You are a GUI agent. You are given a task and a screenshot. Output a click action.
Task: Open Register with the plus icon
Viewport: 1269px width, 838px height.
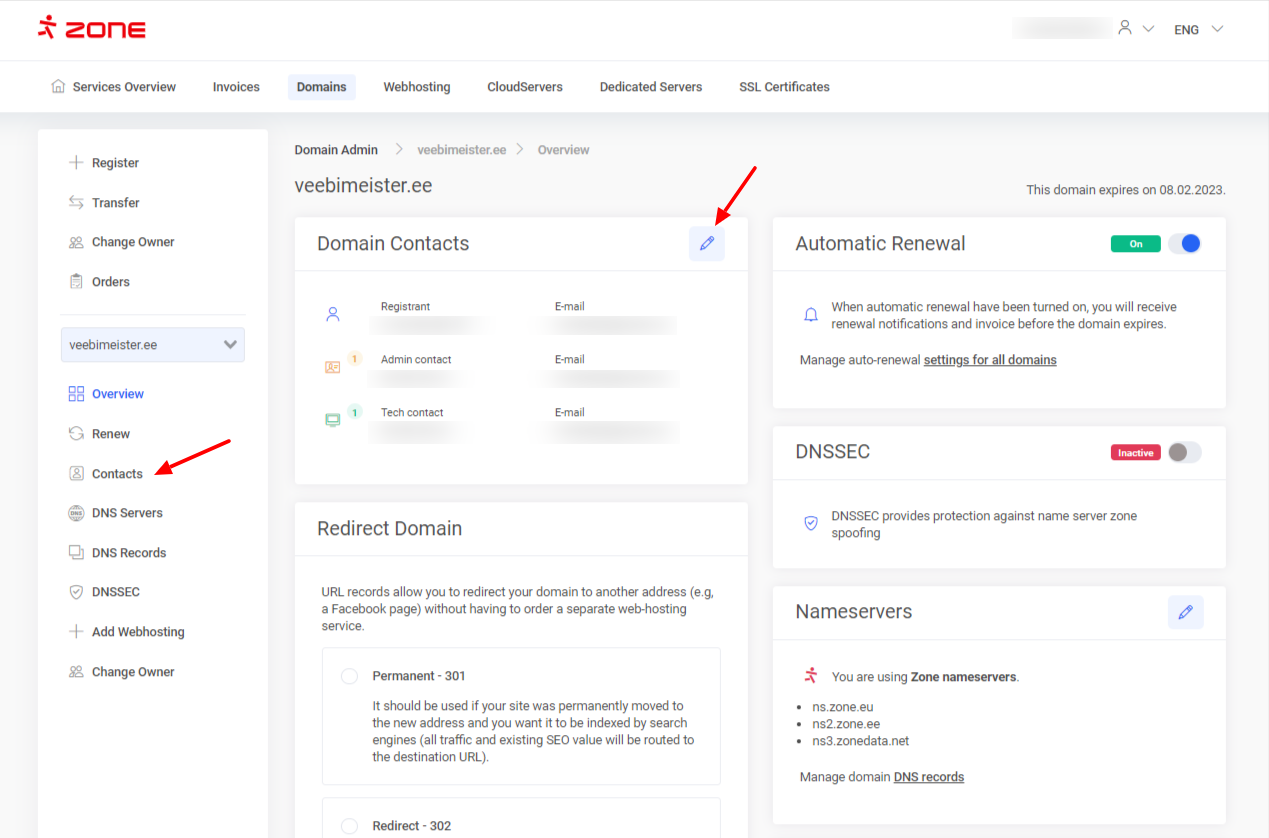click(x=76, y=163)
